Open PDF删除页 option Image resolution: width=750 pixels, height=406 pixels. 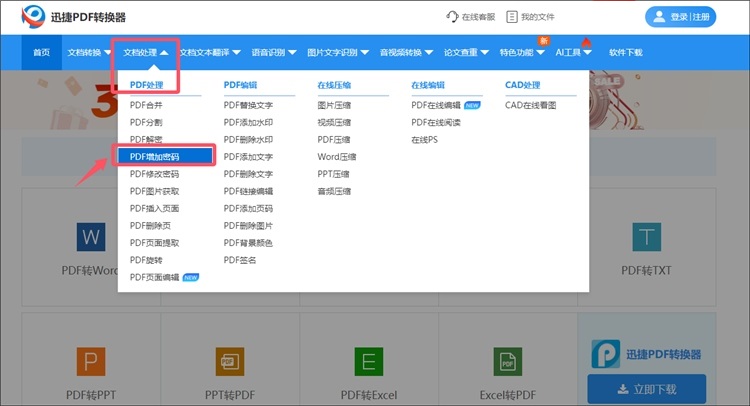point(150,226)
